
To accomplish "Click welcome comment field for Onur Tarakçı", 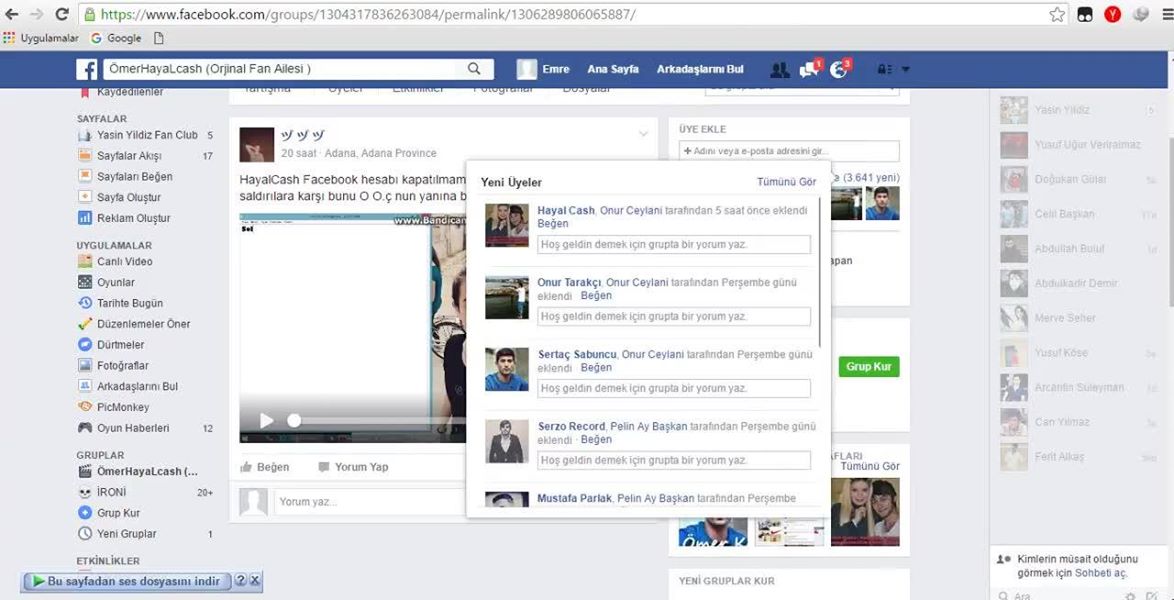I will pyautogui.click(x=674, y=317).
